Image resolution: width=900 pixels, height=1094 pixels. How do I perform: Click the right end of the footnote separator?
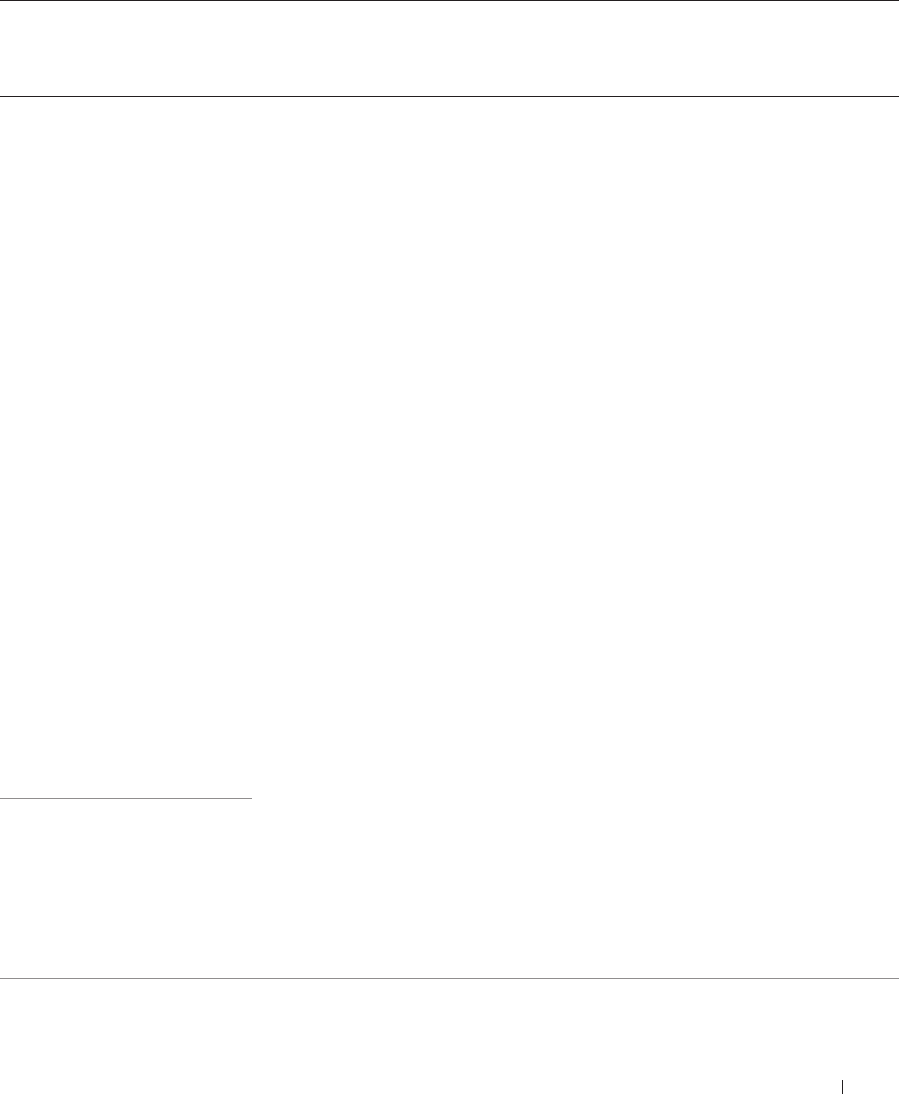pyautogui.click(x=250, y=798)
